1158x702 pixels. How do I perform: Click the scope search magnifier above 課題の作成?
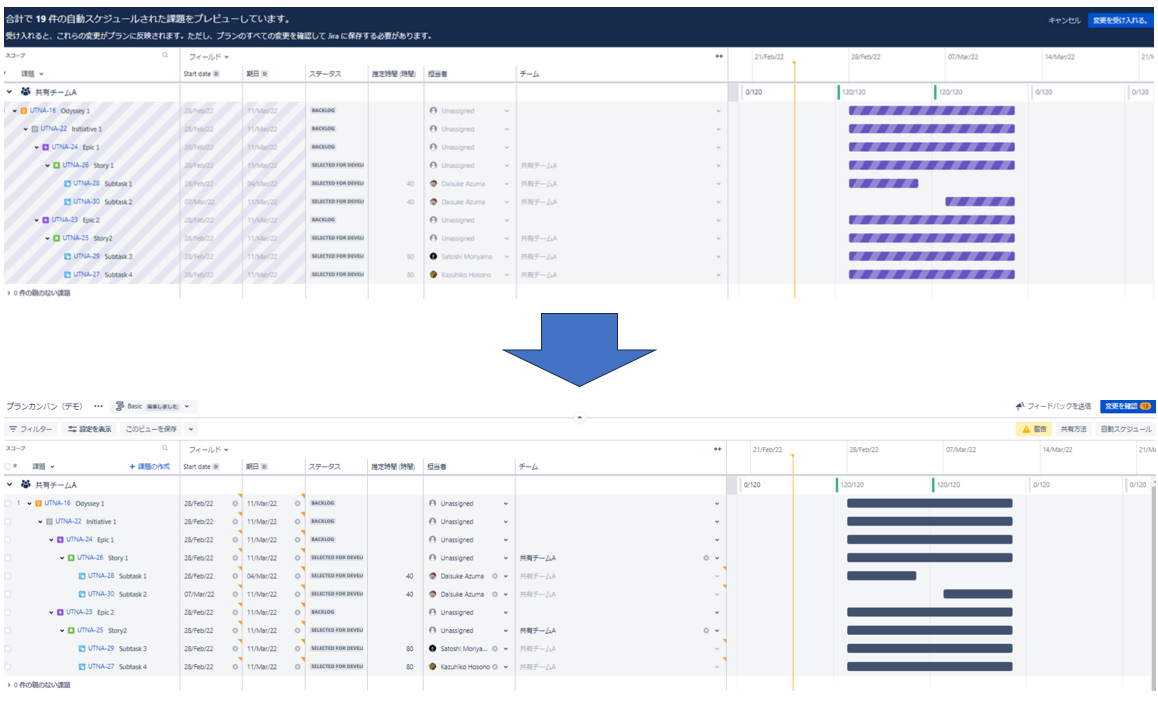[166, 448]
